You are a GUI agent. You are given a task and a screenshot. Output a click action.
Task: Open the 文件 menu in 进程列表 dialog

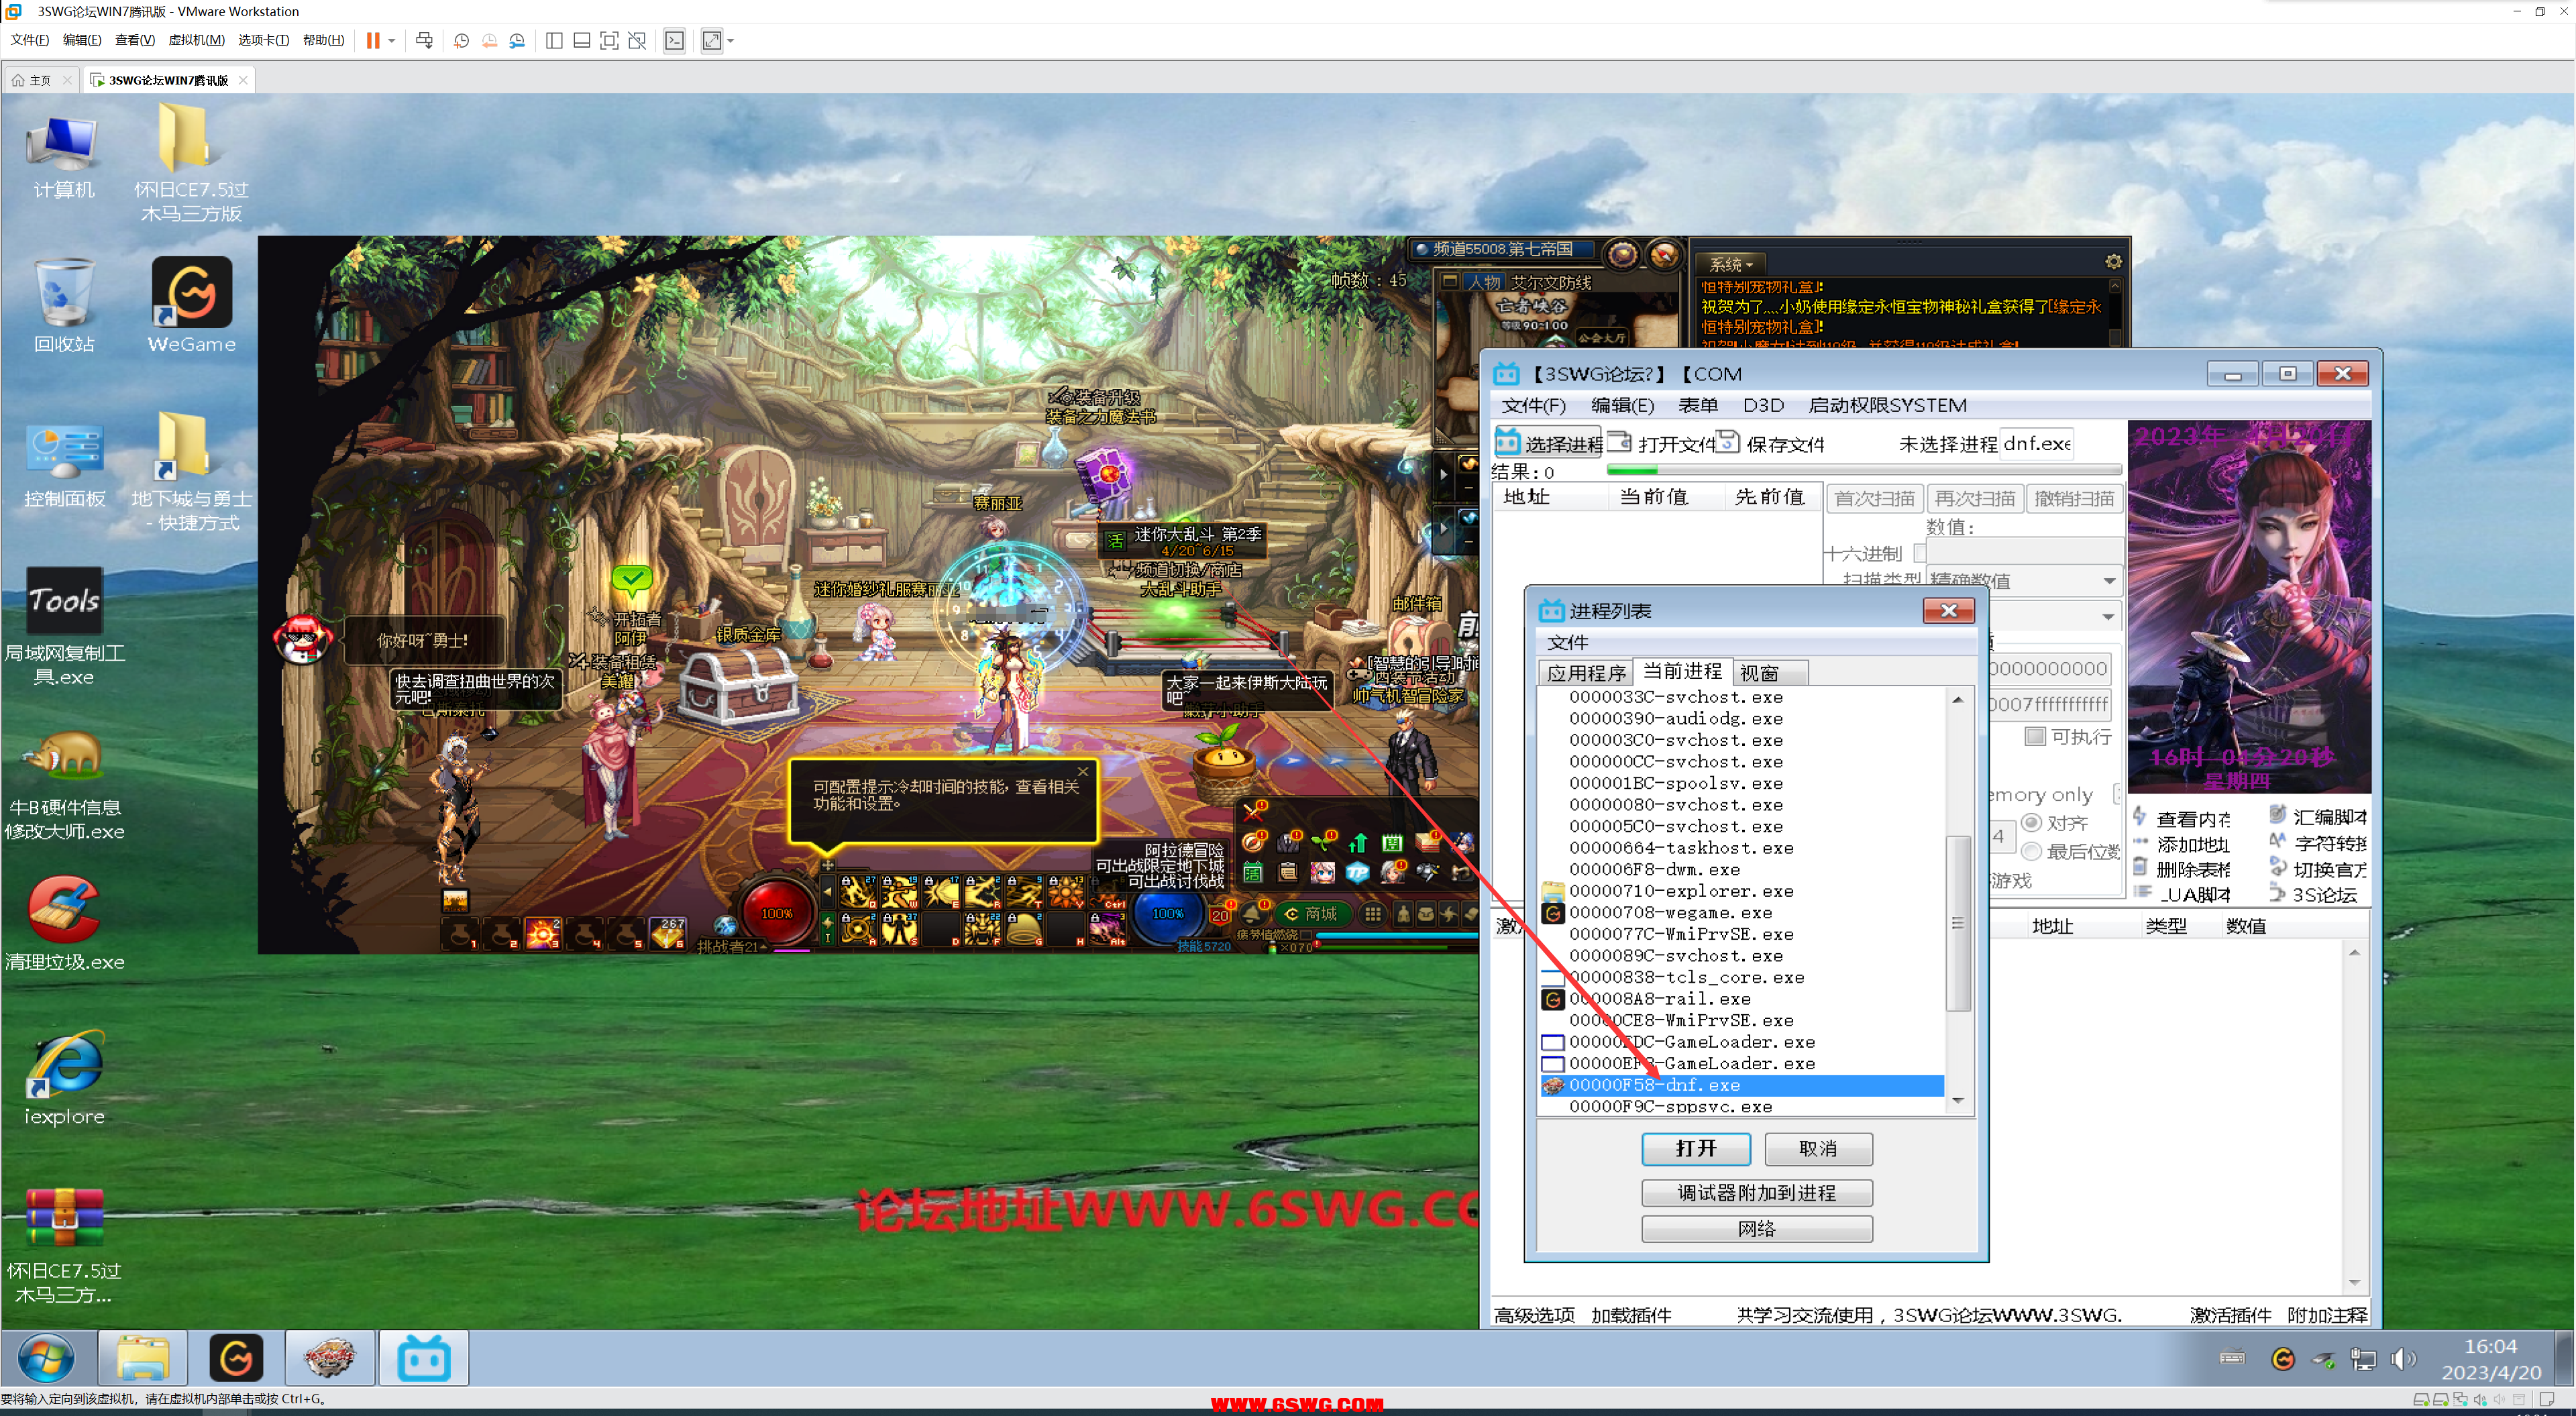1567,642
